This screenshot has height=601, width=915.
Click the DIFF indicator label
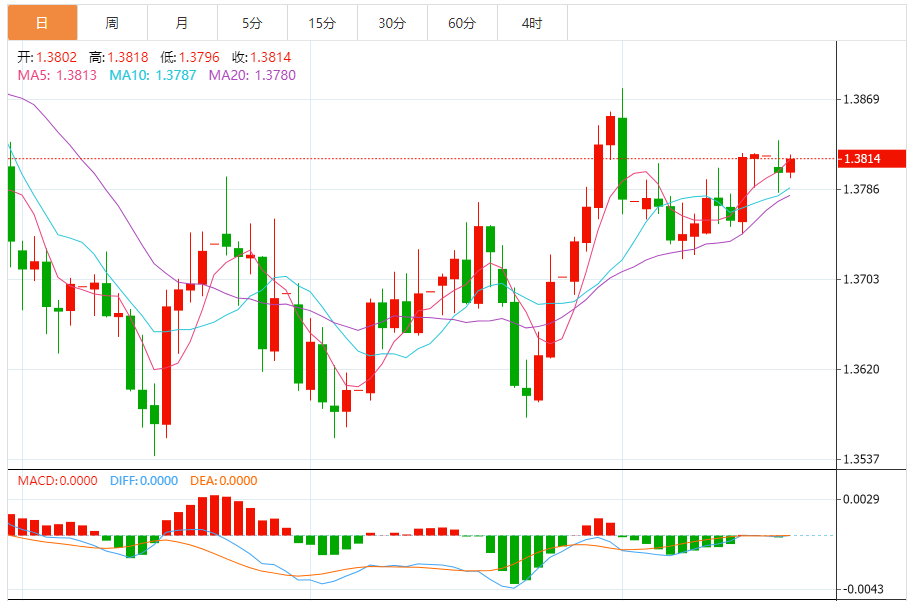pyautogui.click(x=144, y=481)
